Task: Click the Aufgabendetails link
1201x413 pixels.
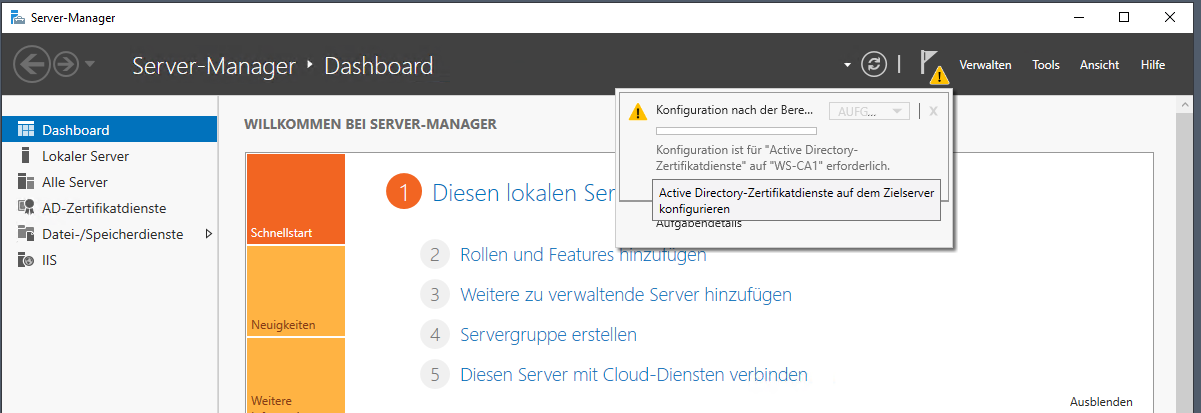Action: 698,223
